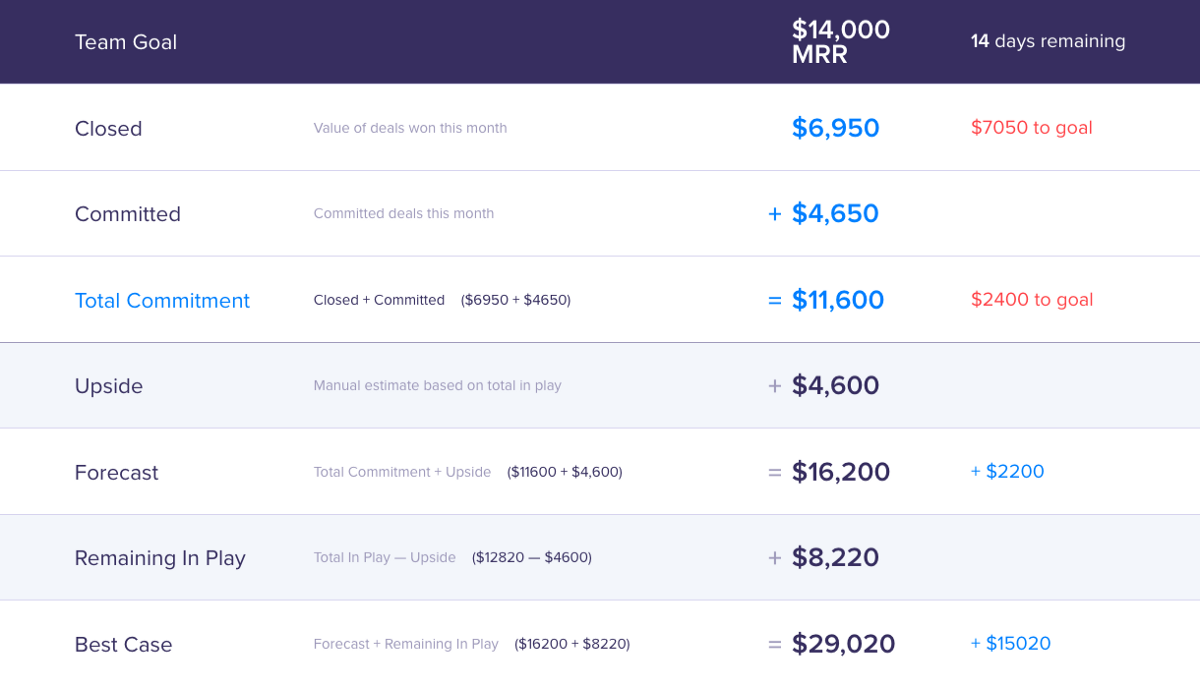1200x685 pixels.
Task: Click the Upside row label
Action: point(109,386)
